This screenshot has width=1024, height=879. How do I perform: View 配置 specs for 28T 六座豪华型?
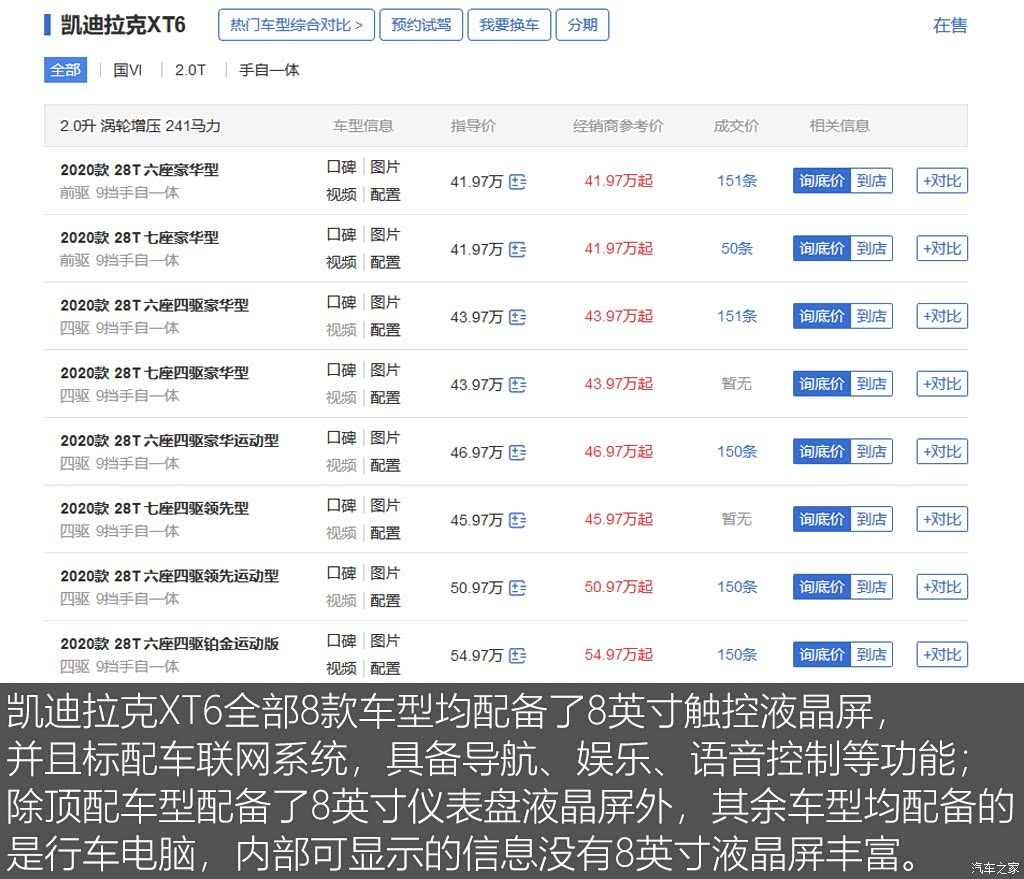(x=385, y=195)
